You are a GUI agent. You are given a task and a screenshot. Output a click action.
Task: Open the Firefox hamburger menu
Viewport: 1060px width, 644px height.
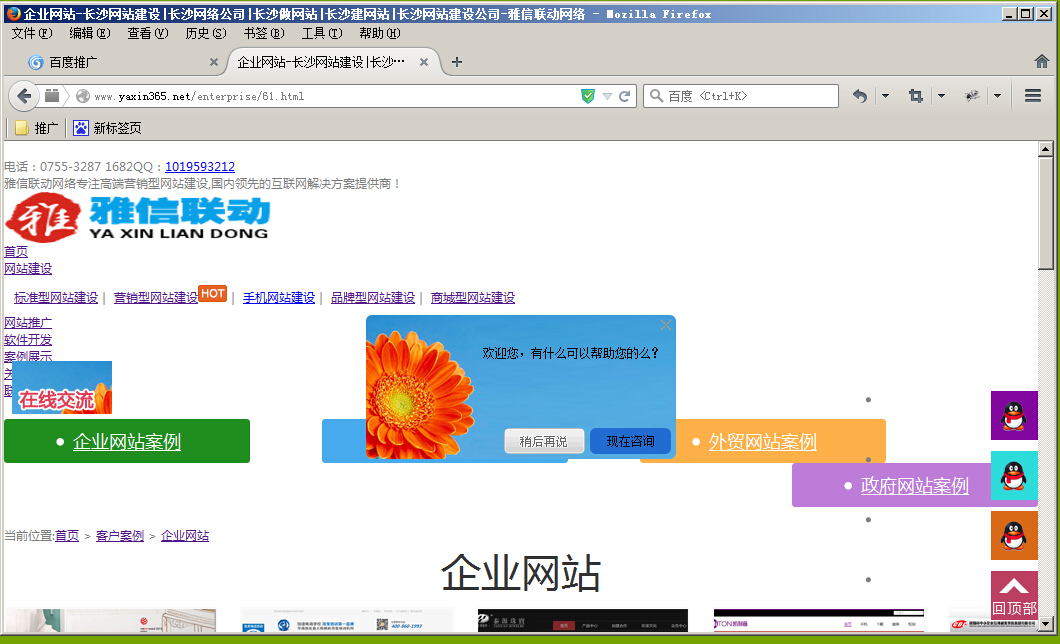coord(1033,96)
